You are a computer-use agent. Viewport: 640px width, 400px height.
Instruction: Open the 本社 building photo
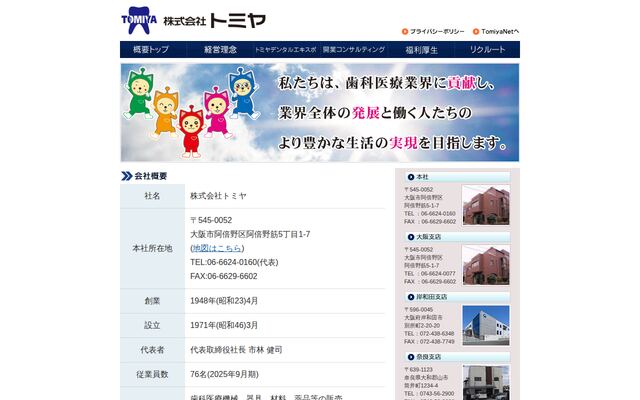(x=486, y=205)
